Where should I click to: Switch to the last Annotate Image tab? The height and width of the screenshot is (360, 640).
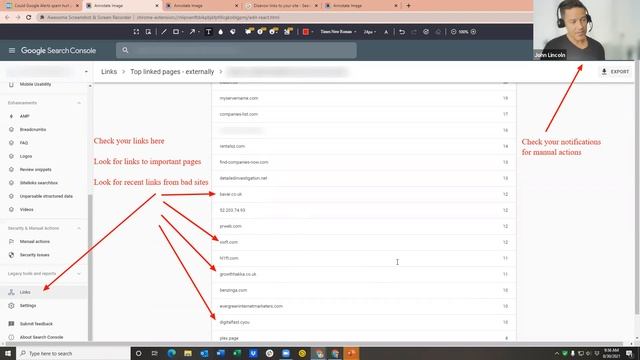click(x=361, y=6)
